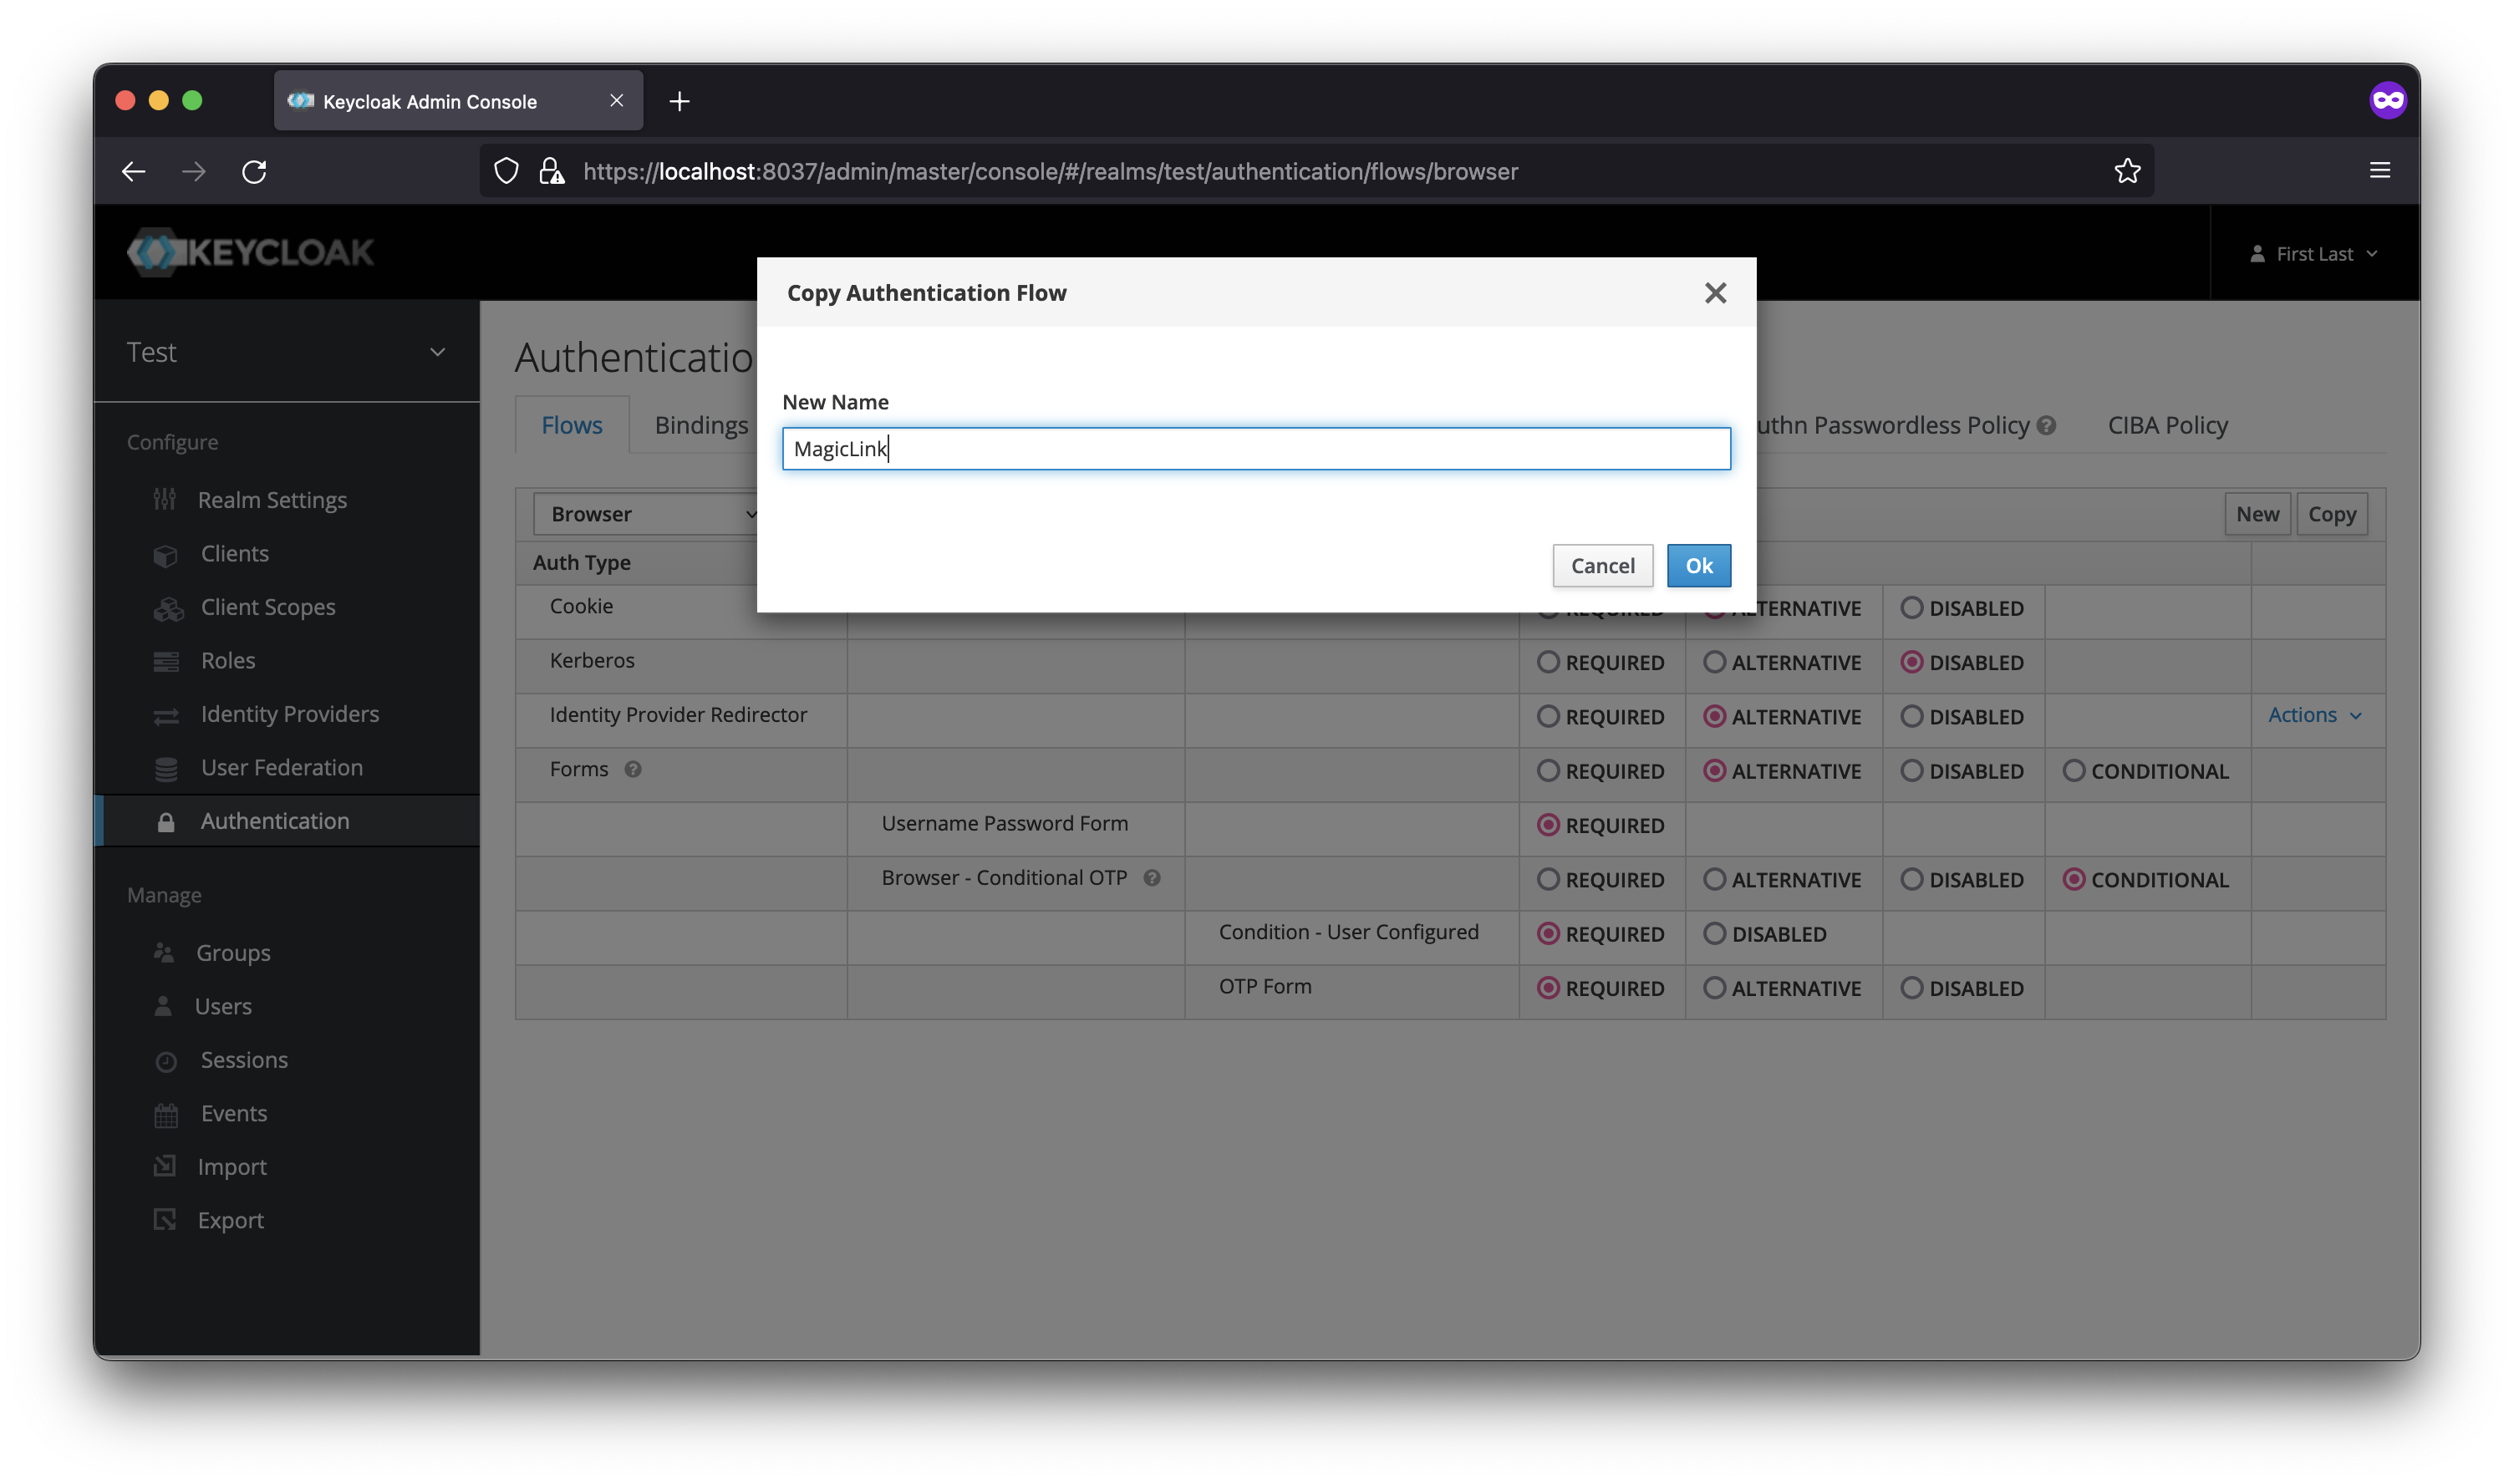Viewport: 2514px width, 1484px height.
Task: Click the shield tracking protection icon
Action: coord(506,171)
